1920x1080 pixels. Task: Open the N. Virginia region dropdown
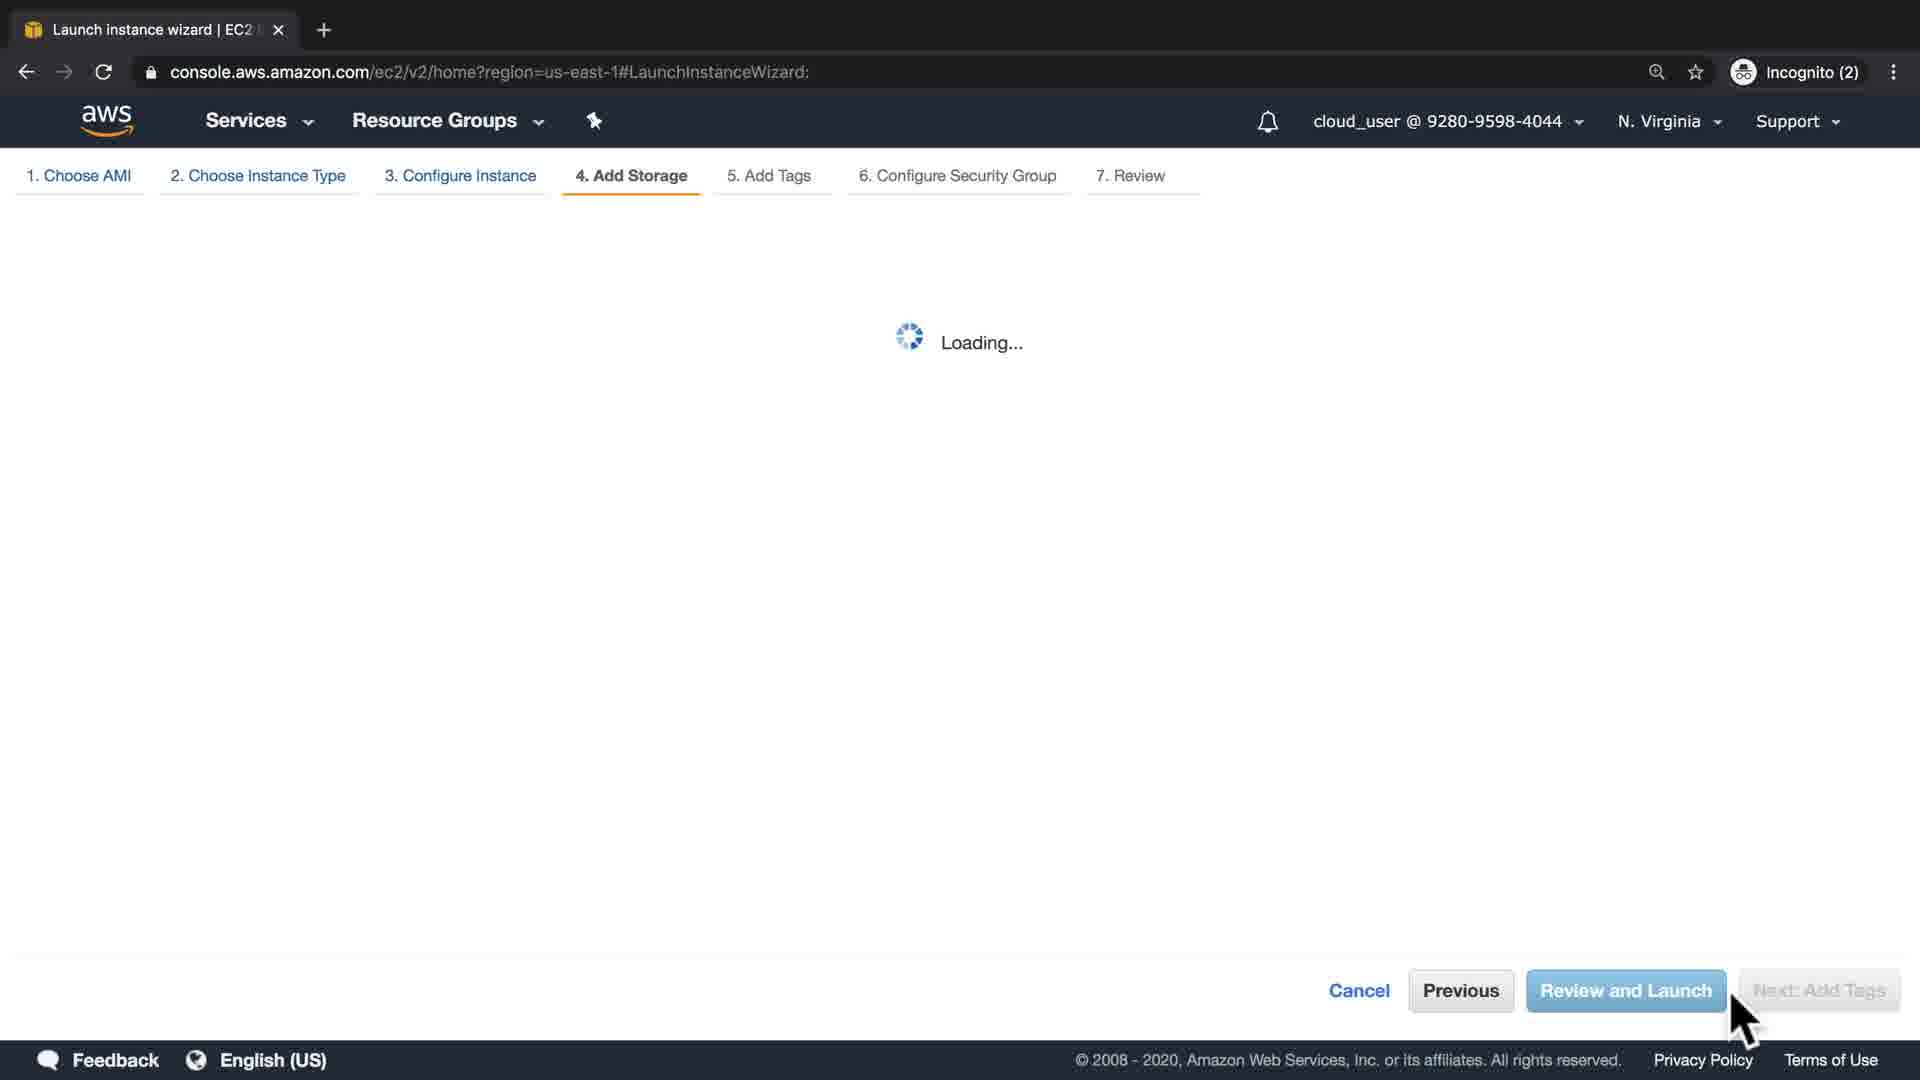coord(1669,122)
